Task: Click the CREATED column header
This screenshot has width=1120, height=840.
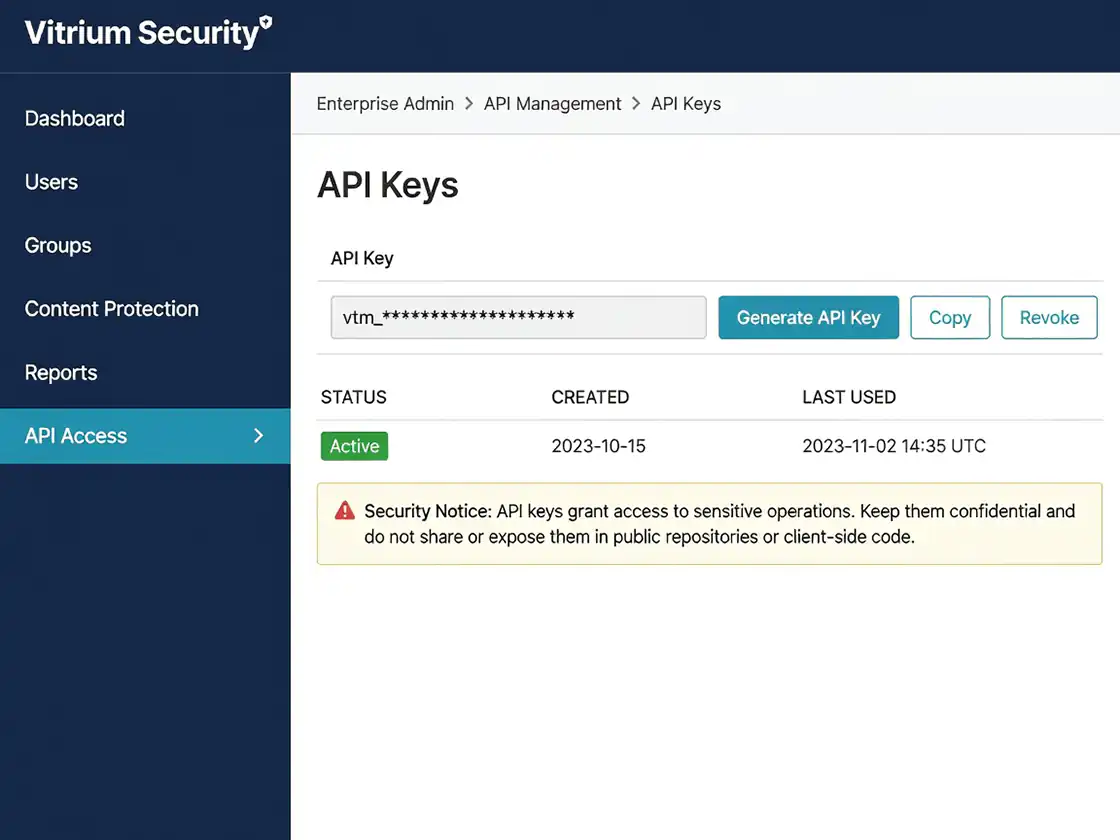Action: click(590, 397)
